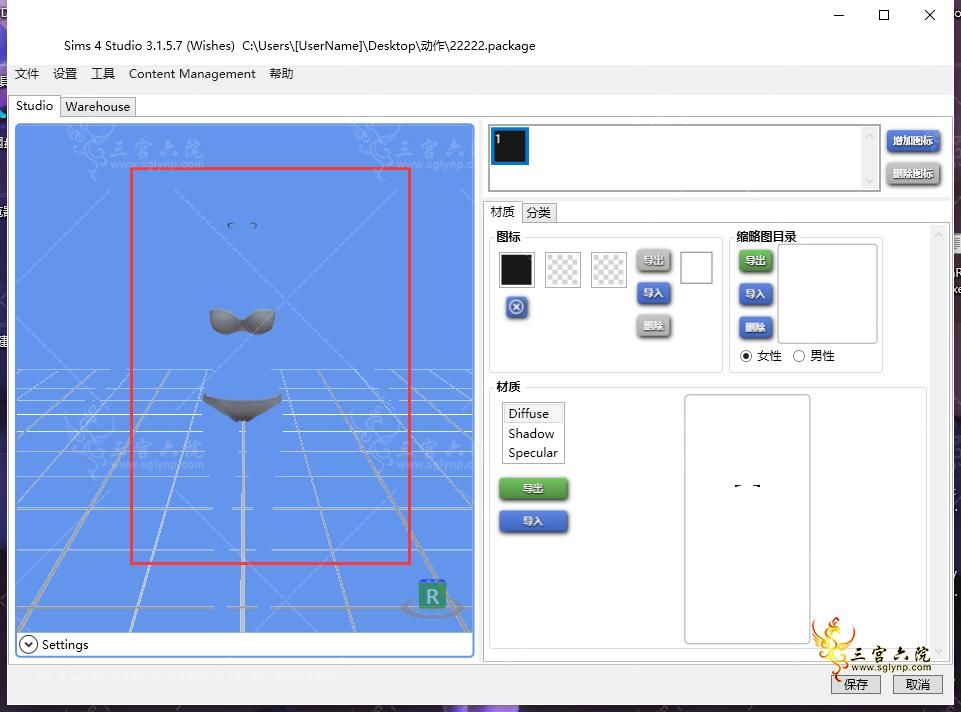Select the 女性 radio button
Viewport: 961px width, 712px height.
(x=746, y=356)
